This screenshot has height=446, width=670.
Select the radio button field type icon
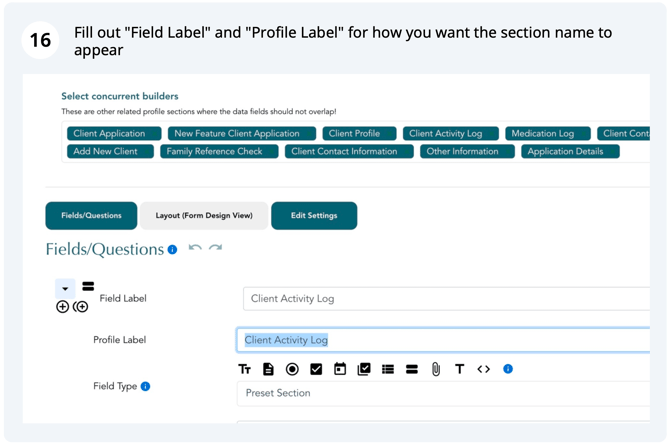tap(292, 369)
